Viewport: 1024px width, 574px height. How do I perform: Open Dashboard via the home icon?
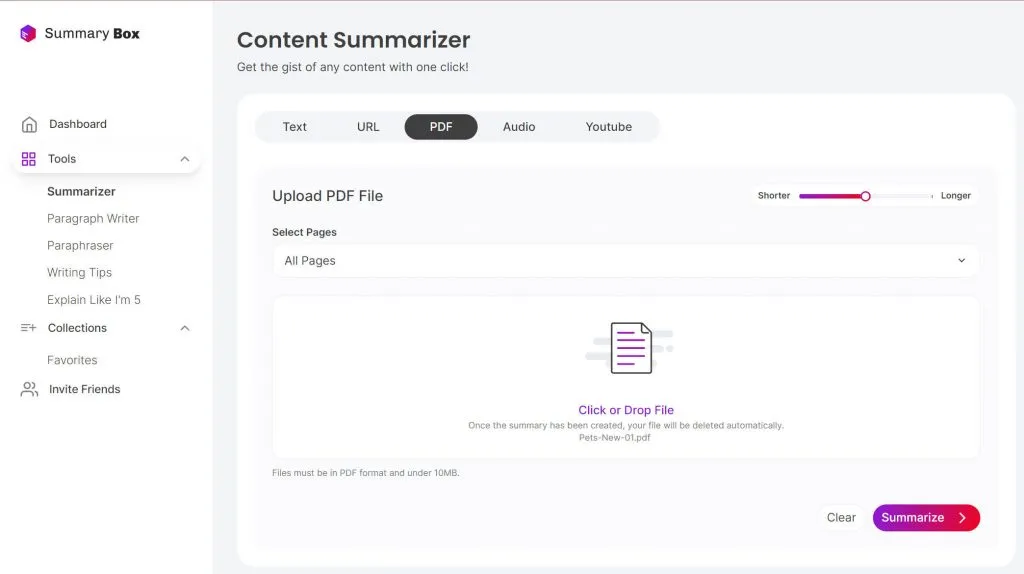click(29, 125)
